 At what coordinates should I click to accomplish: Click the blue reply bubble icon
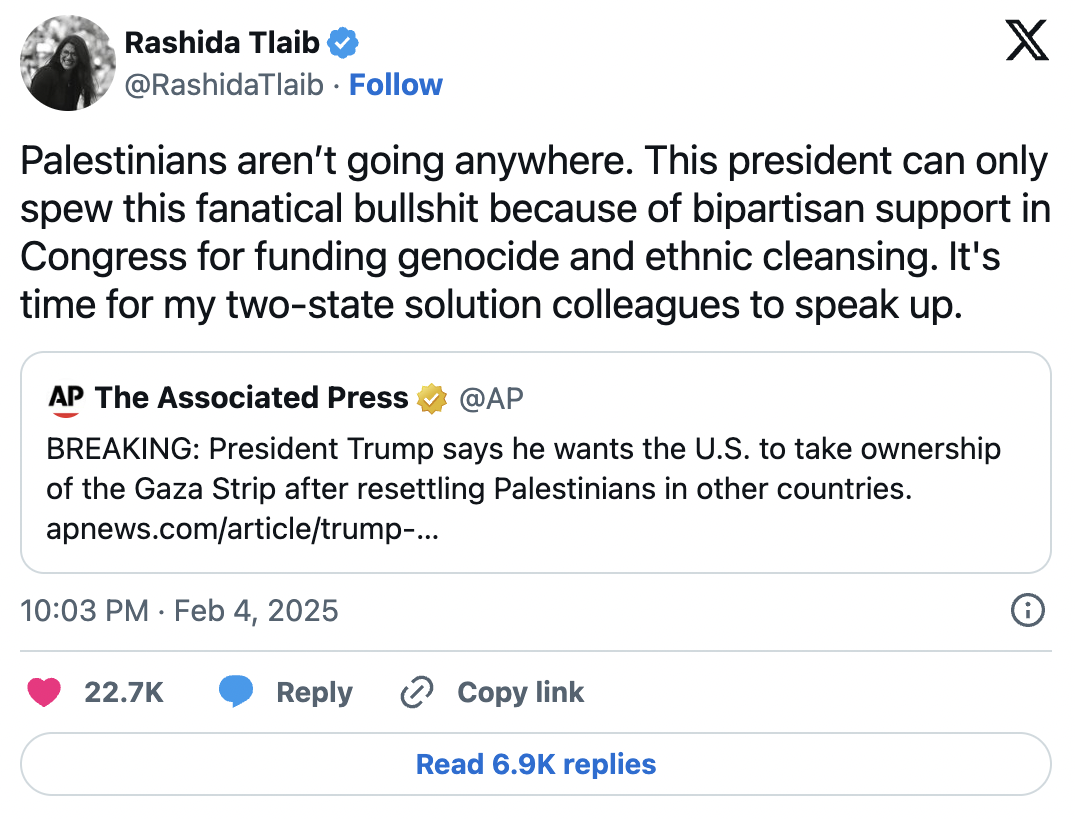pos(235,692)
